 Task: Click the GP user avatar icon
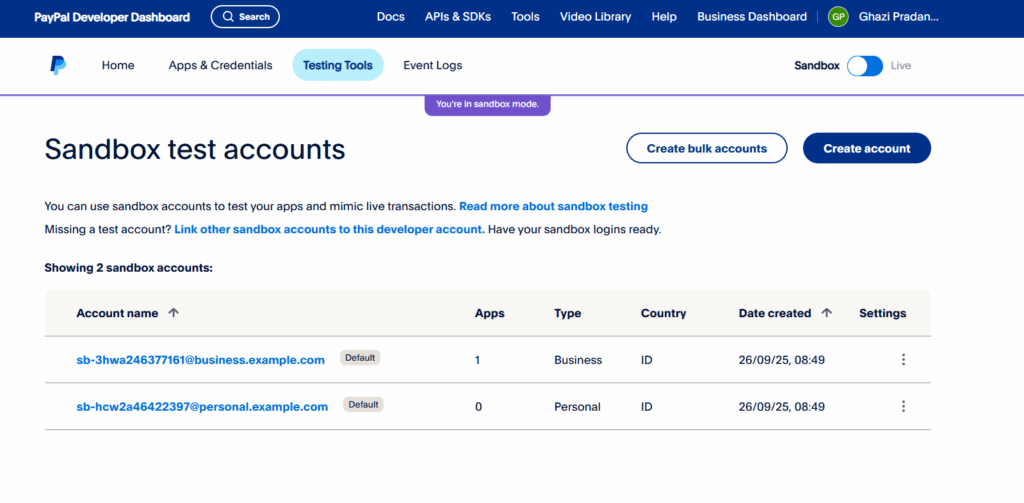(x=838, y=17)
